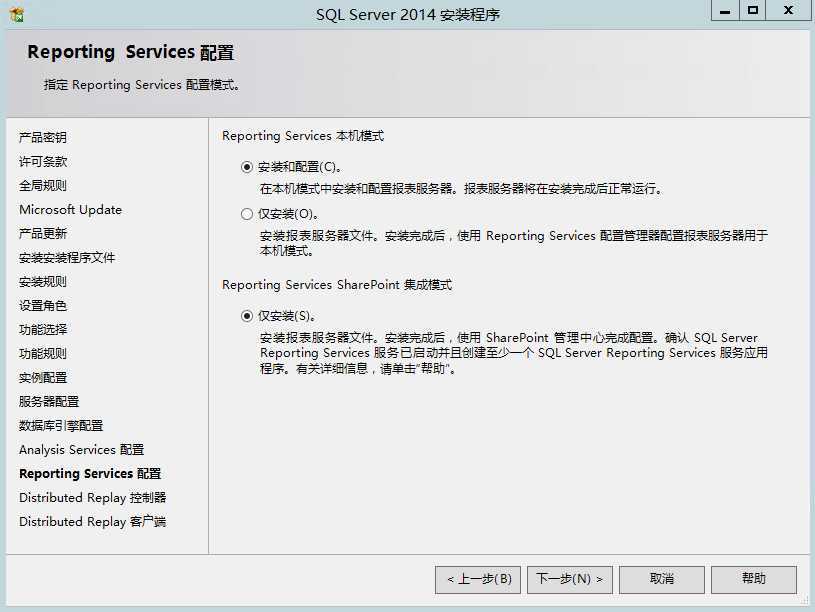Cancel setup with the 取消 button
The height and width of the screenshot is (612, 815).
point(662,579)
